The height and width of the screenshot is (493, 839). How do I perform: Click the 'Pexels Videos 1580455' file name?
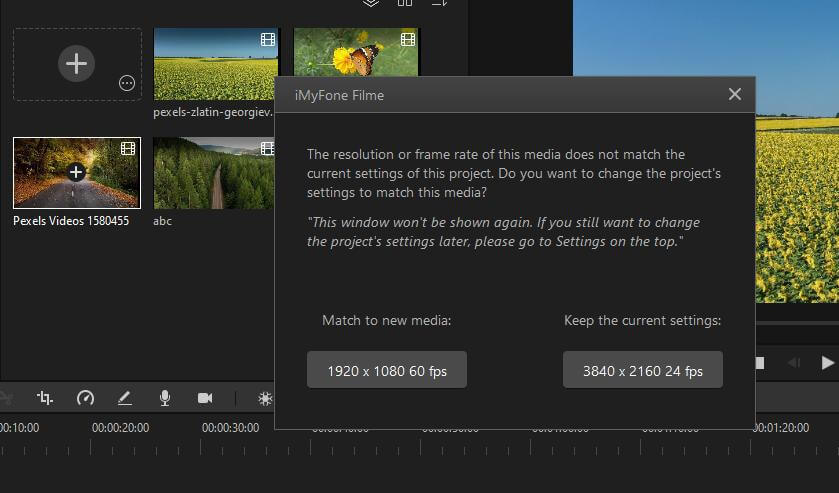(x=71, y=221)
